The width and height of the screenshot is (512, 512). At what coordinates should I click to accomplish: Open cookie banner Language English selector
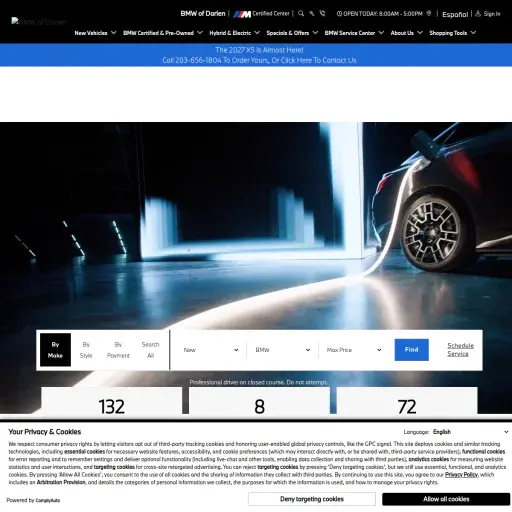470,432
